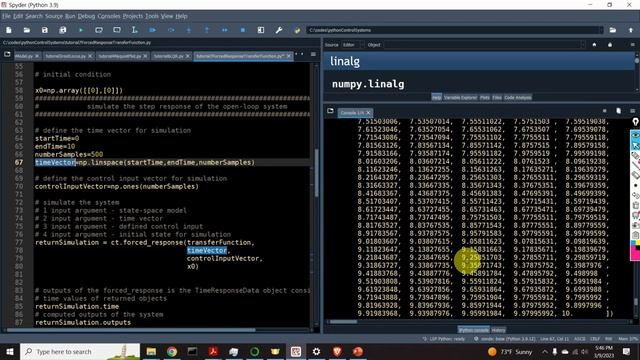This screenshot has height=360, width=640.
Task: Open the Tools menu
Action: click(x=152, y=16)
